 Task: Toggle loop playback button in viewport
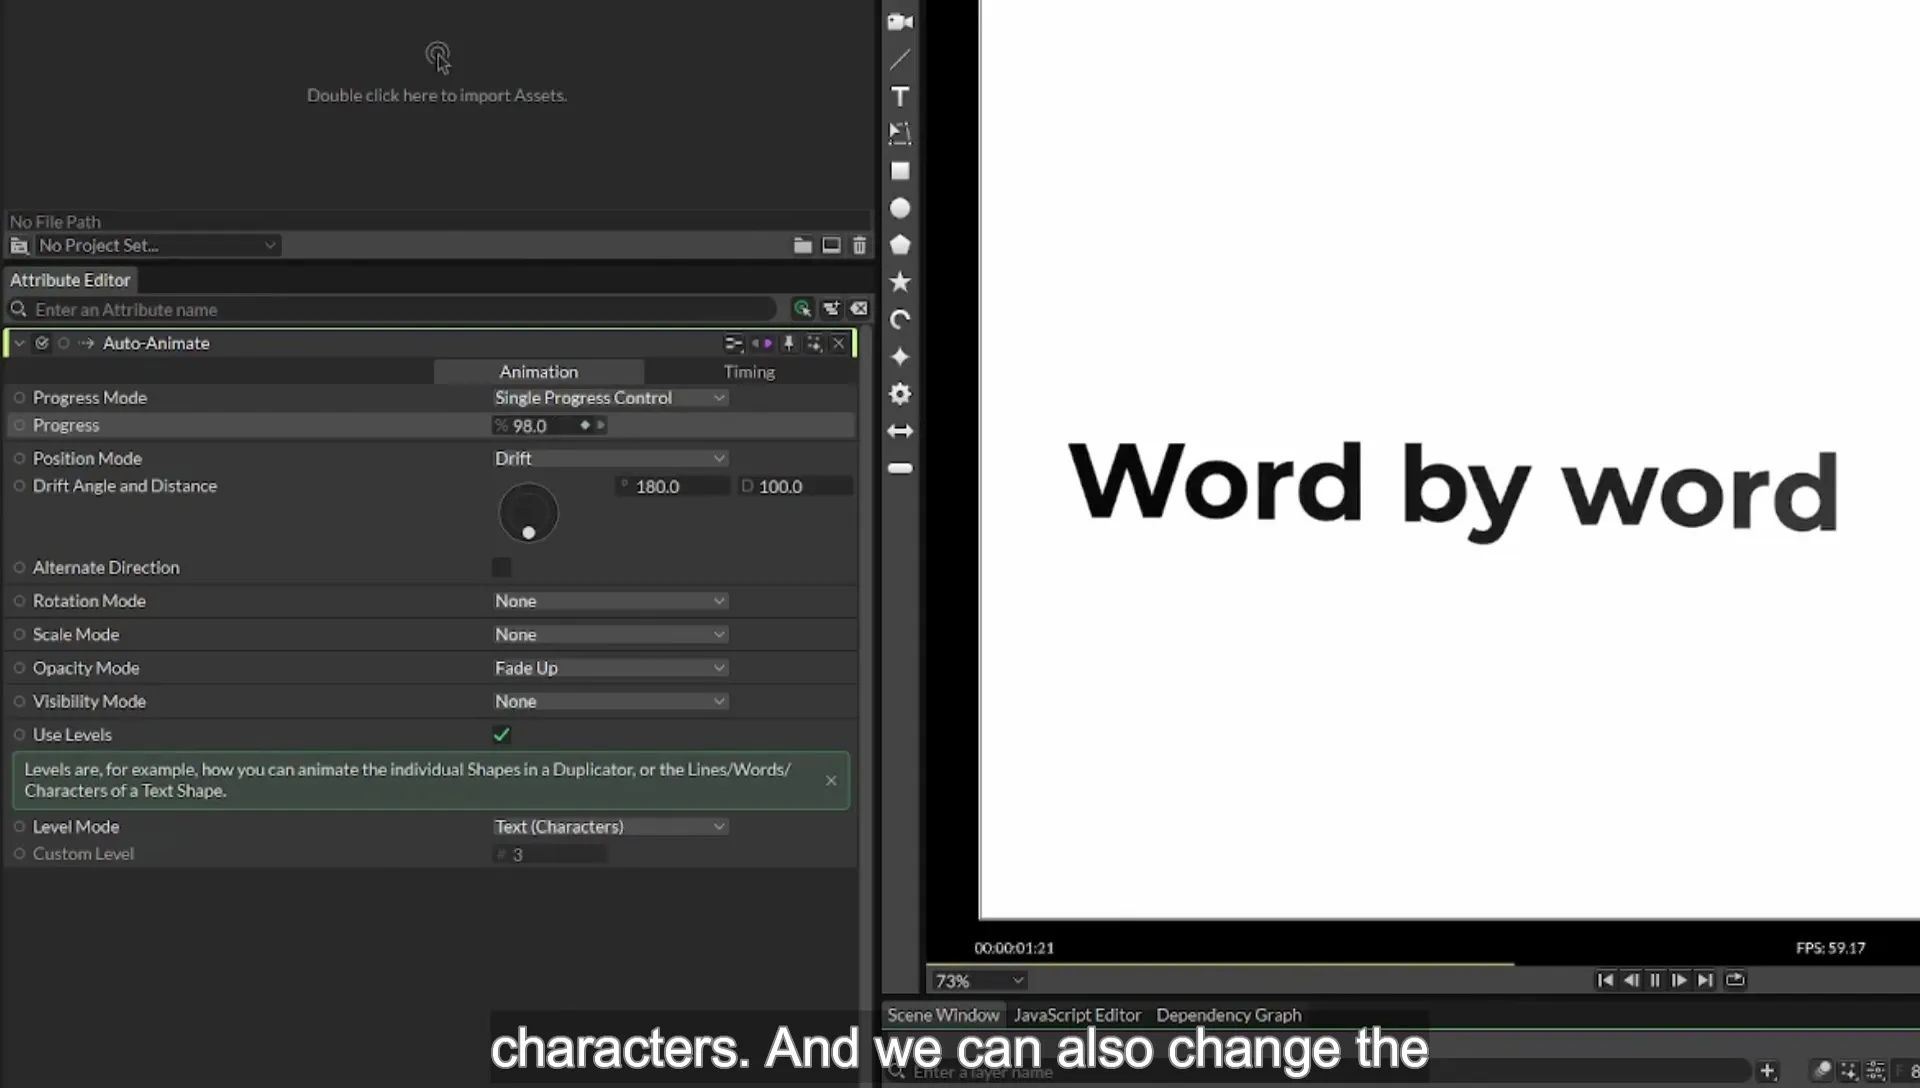(x=1735, y=980)
